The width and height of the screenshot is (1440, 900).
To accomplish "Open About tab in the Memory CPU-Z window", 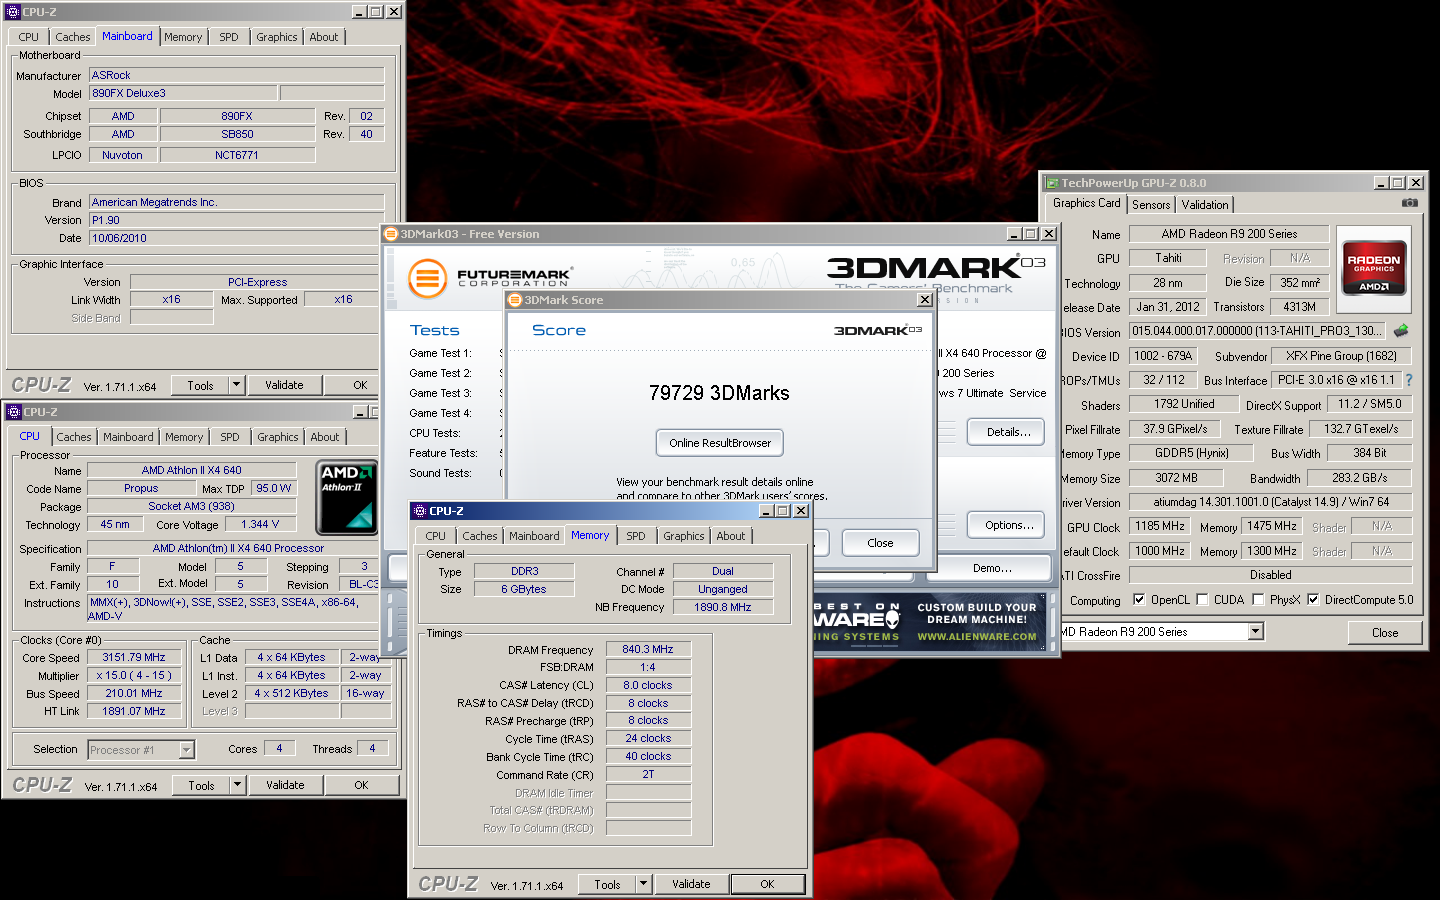I will click(x=731, y=536).
